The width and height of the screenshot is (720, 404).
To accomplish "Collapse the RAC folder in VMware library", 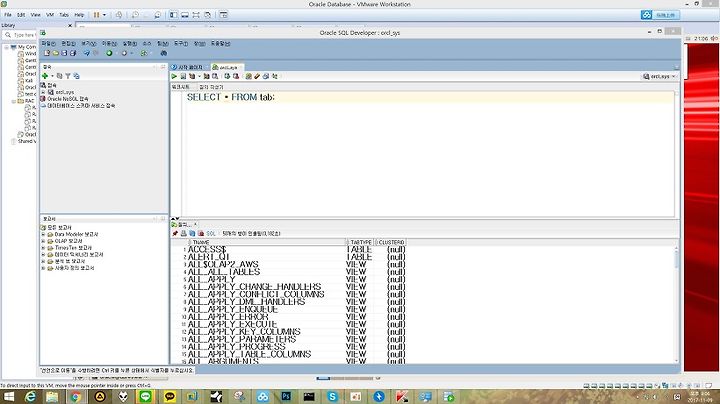I will coord(14,101).
